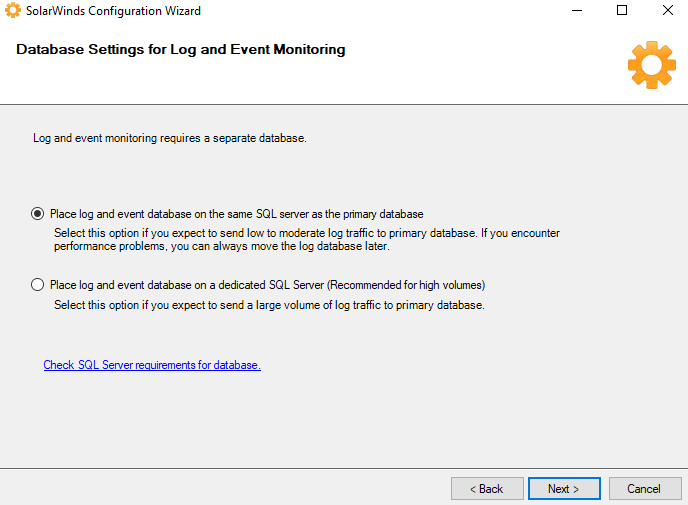Maximize the Configuration Wizard window

tap(622, 11)
